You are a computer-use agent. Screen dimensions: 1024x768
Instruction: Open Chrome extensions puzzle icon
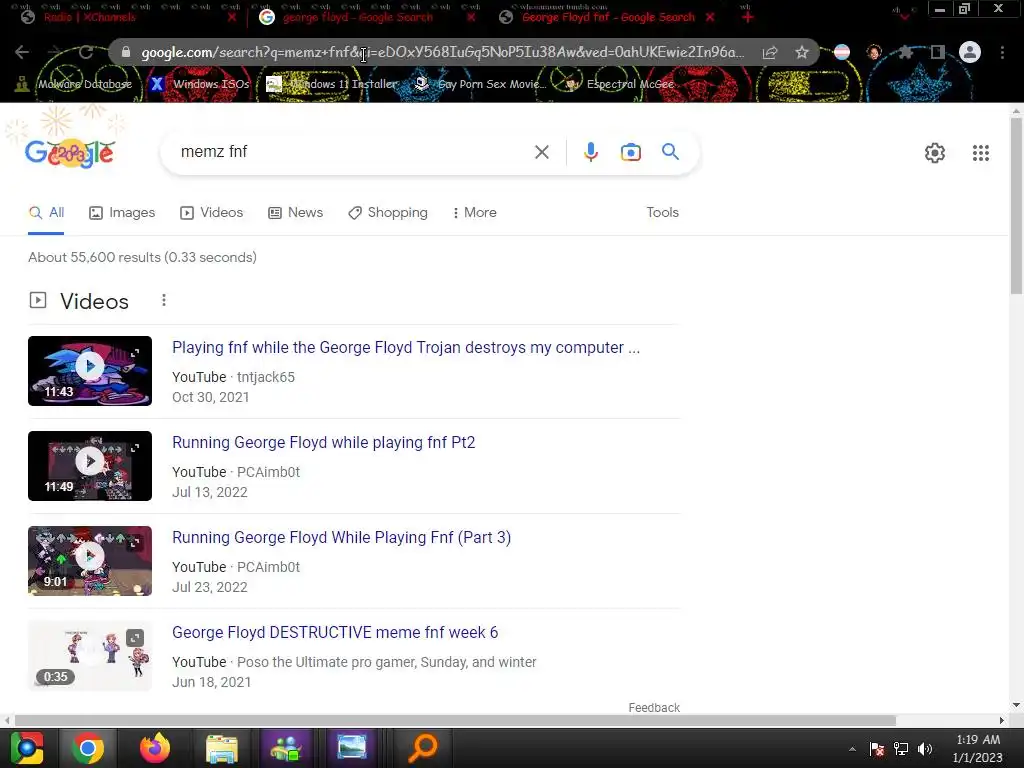[906, 52]
